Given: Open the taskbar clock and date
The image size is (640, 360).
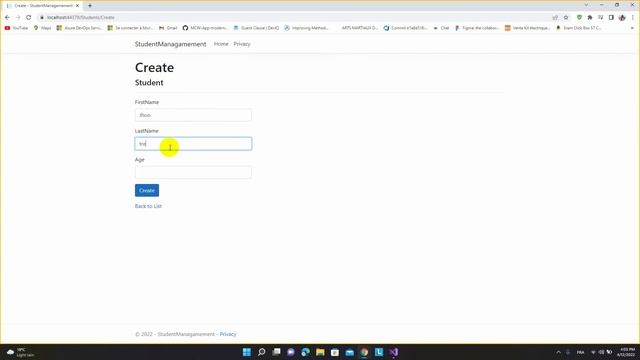Looking at the screenshot, I should pyautogui.click(x=627, y=352).
